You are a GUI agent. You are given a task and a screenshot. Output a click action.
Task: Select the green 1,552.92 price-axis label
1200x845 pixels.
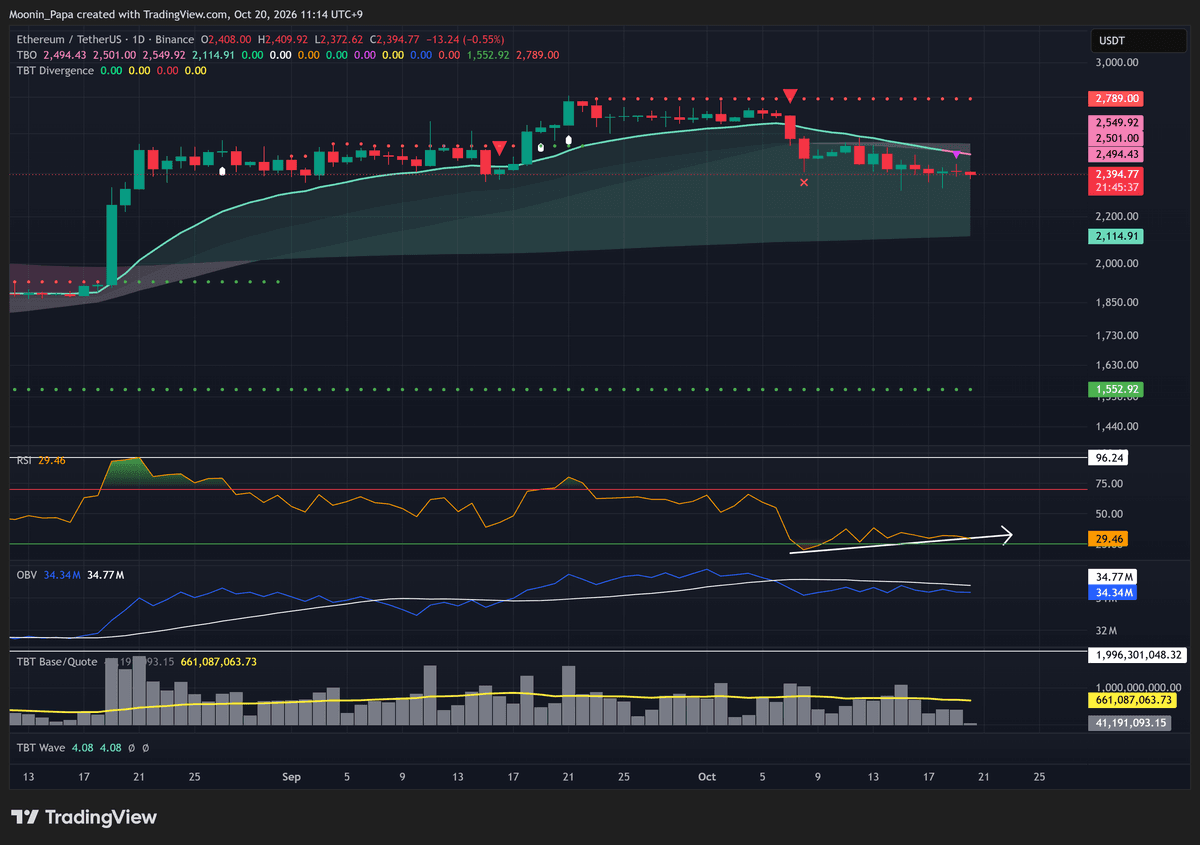pyautogui.click(x=1115, y=389)
